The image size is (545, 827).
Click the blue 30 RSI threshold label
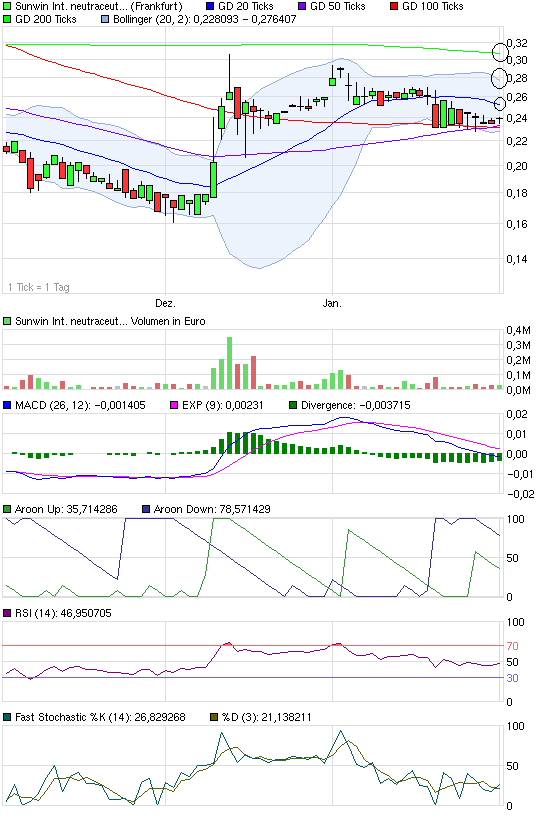[512, 678]
